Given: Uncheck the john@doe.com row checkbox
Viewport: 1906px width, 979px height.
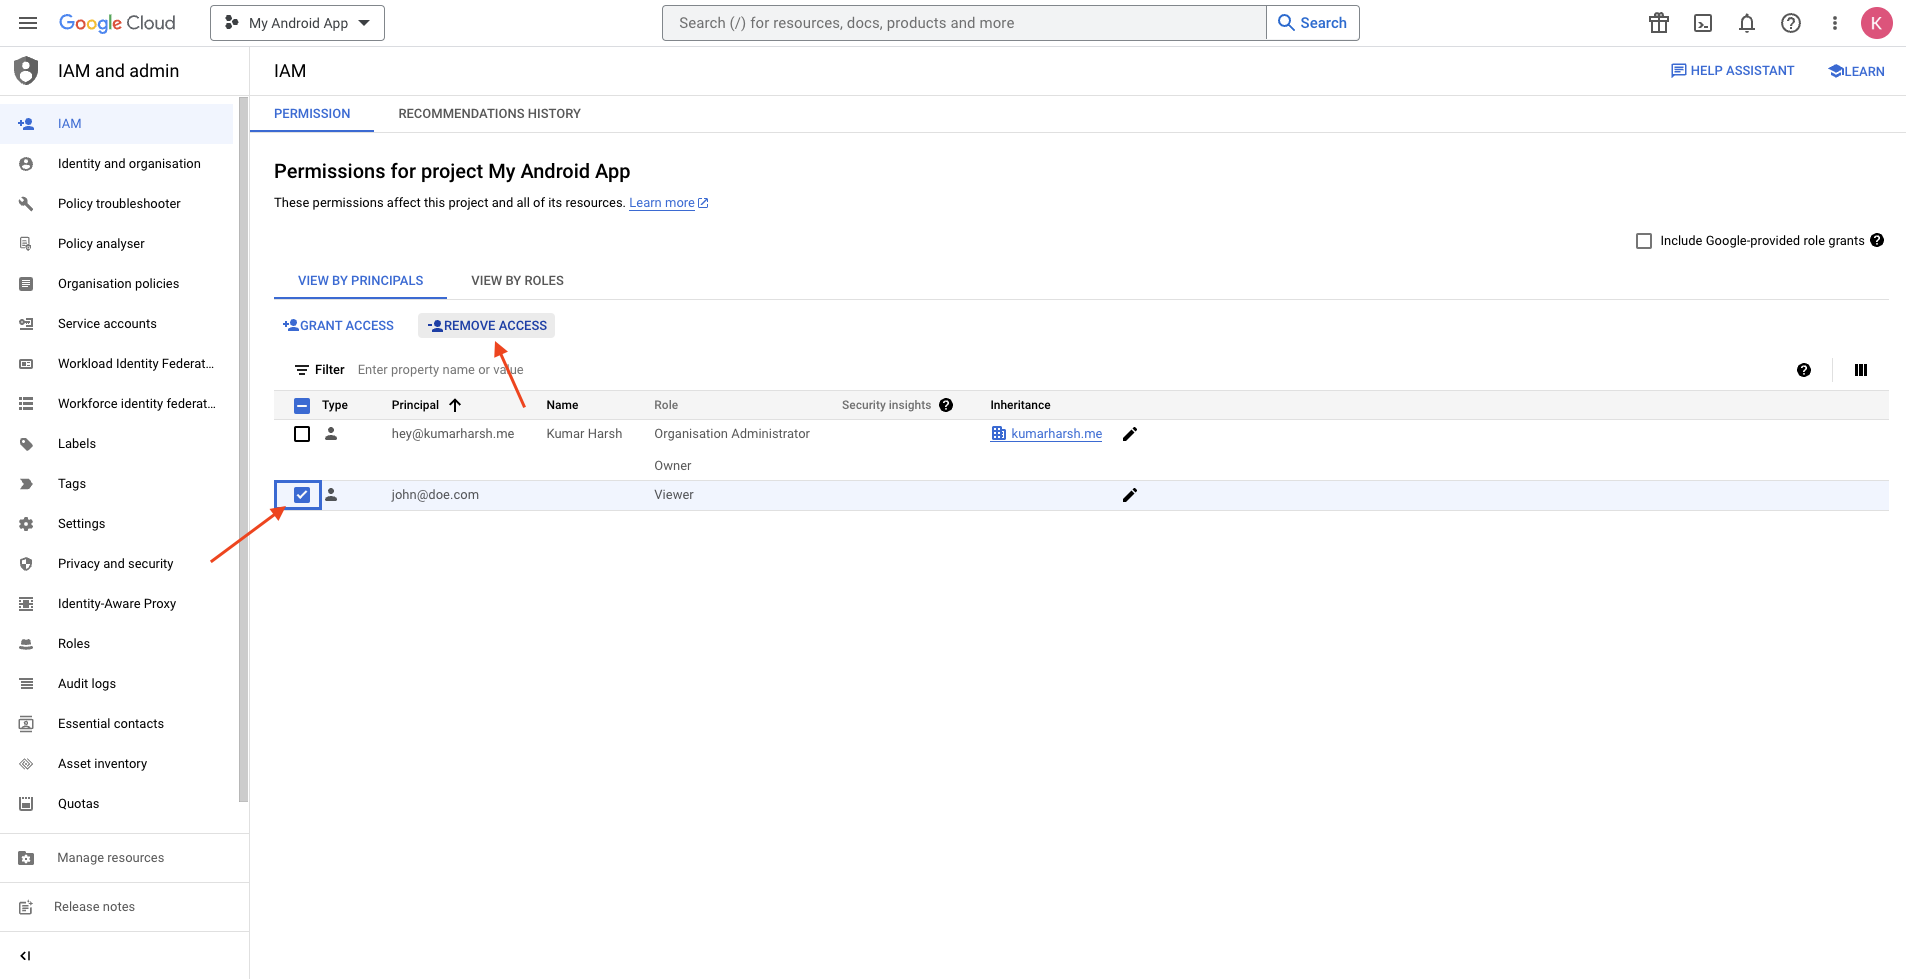Looking at the screenshot, I should [302, 495].
